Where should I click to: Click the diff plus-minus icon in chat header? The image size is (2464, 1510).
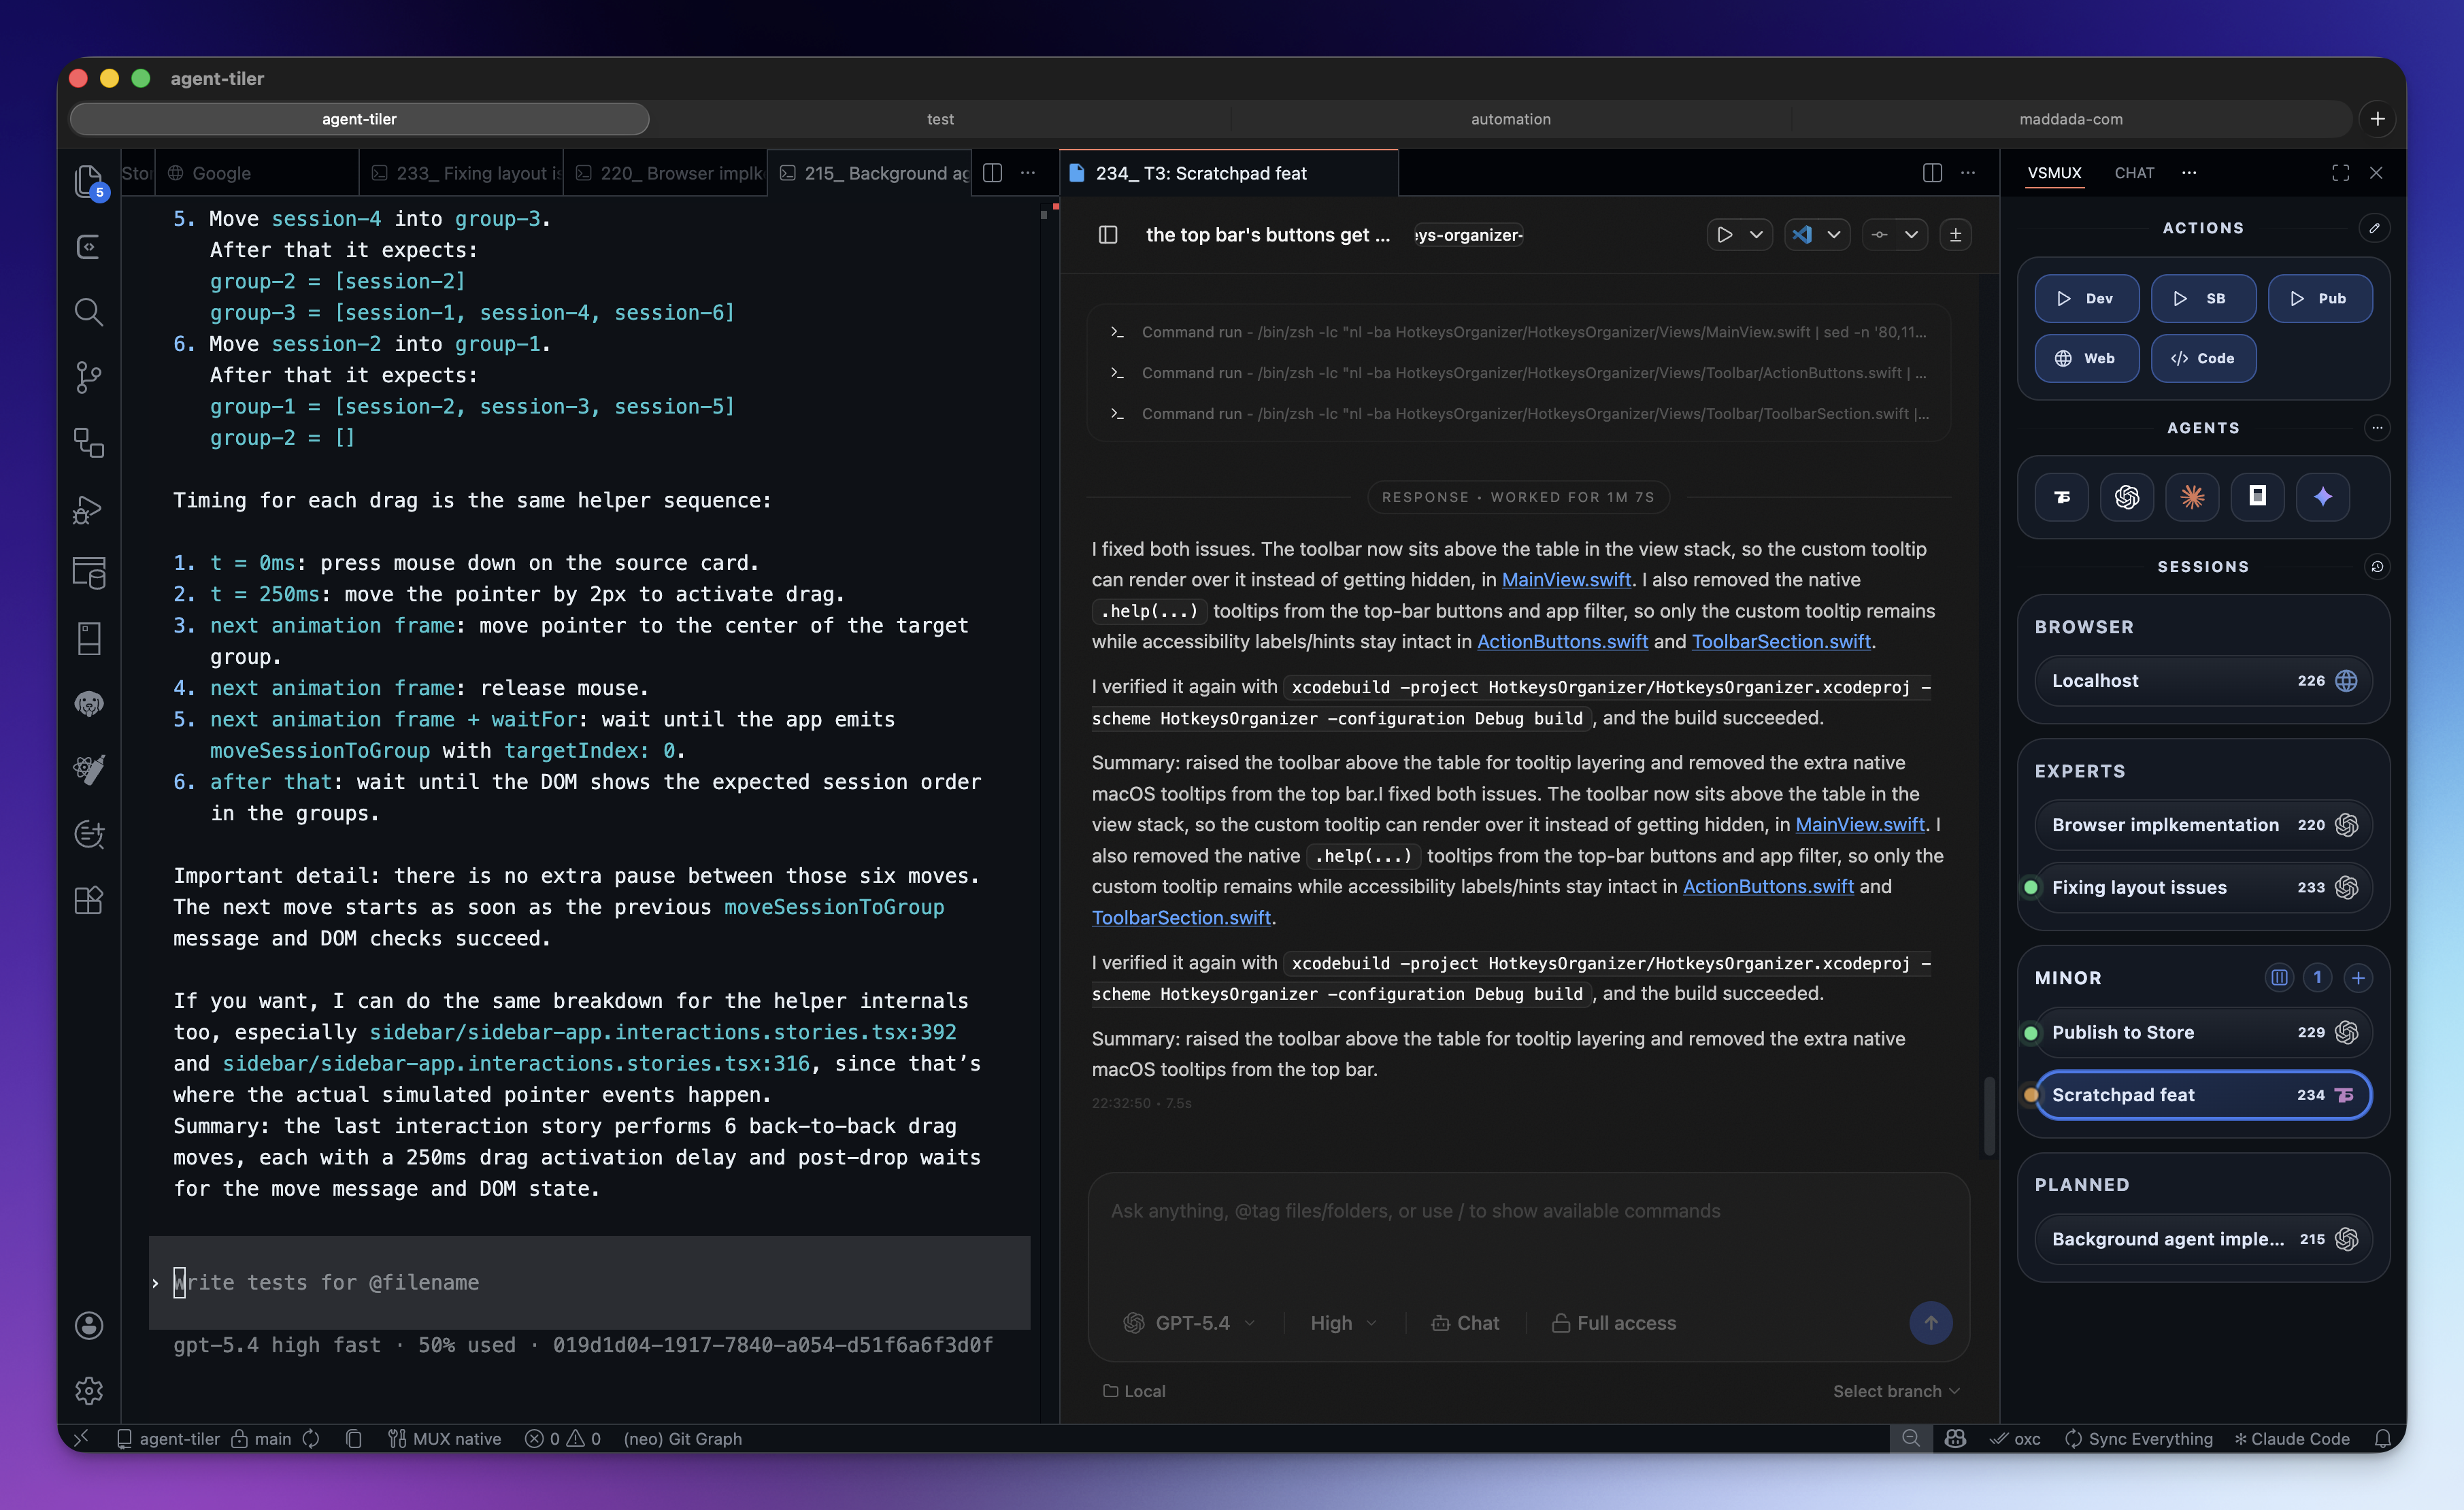(1955, 235)
